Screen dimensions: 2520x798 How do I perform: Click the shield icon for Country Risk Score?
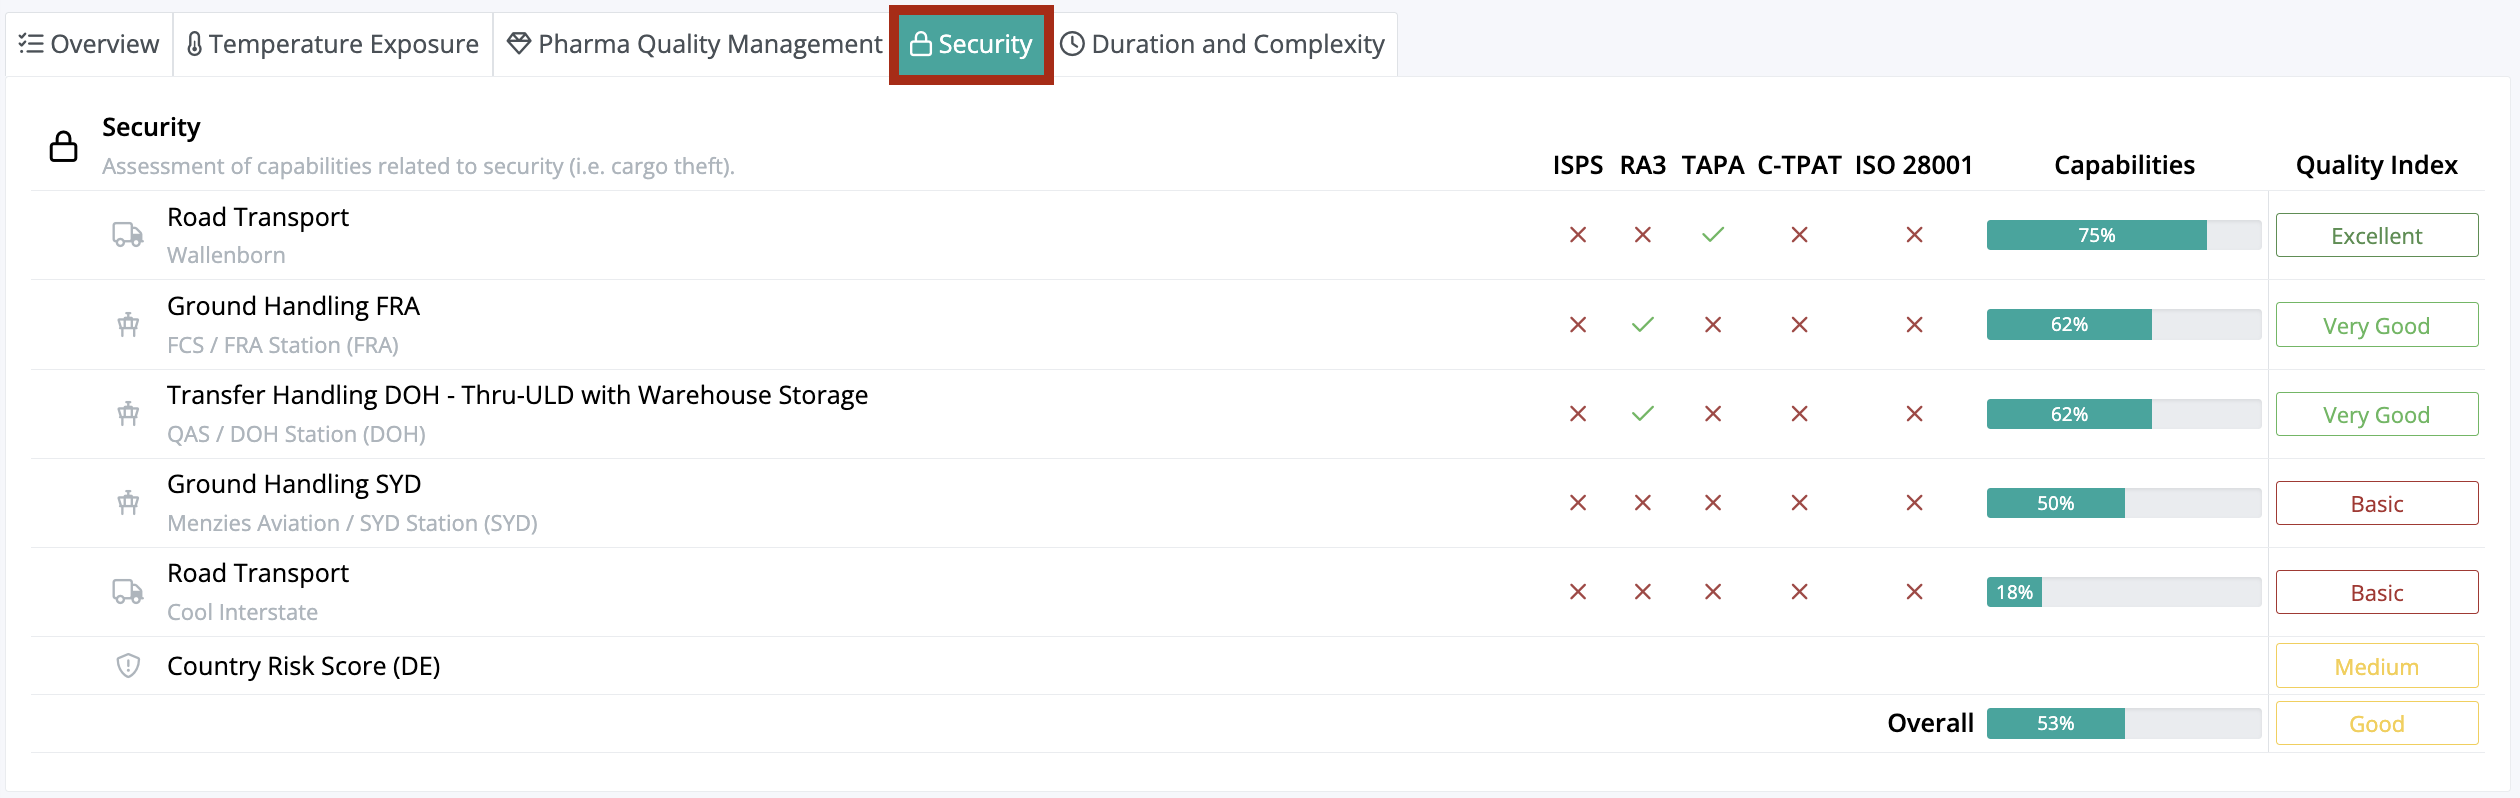coord(128,666)
